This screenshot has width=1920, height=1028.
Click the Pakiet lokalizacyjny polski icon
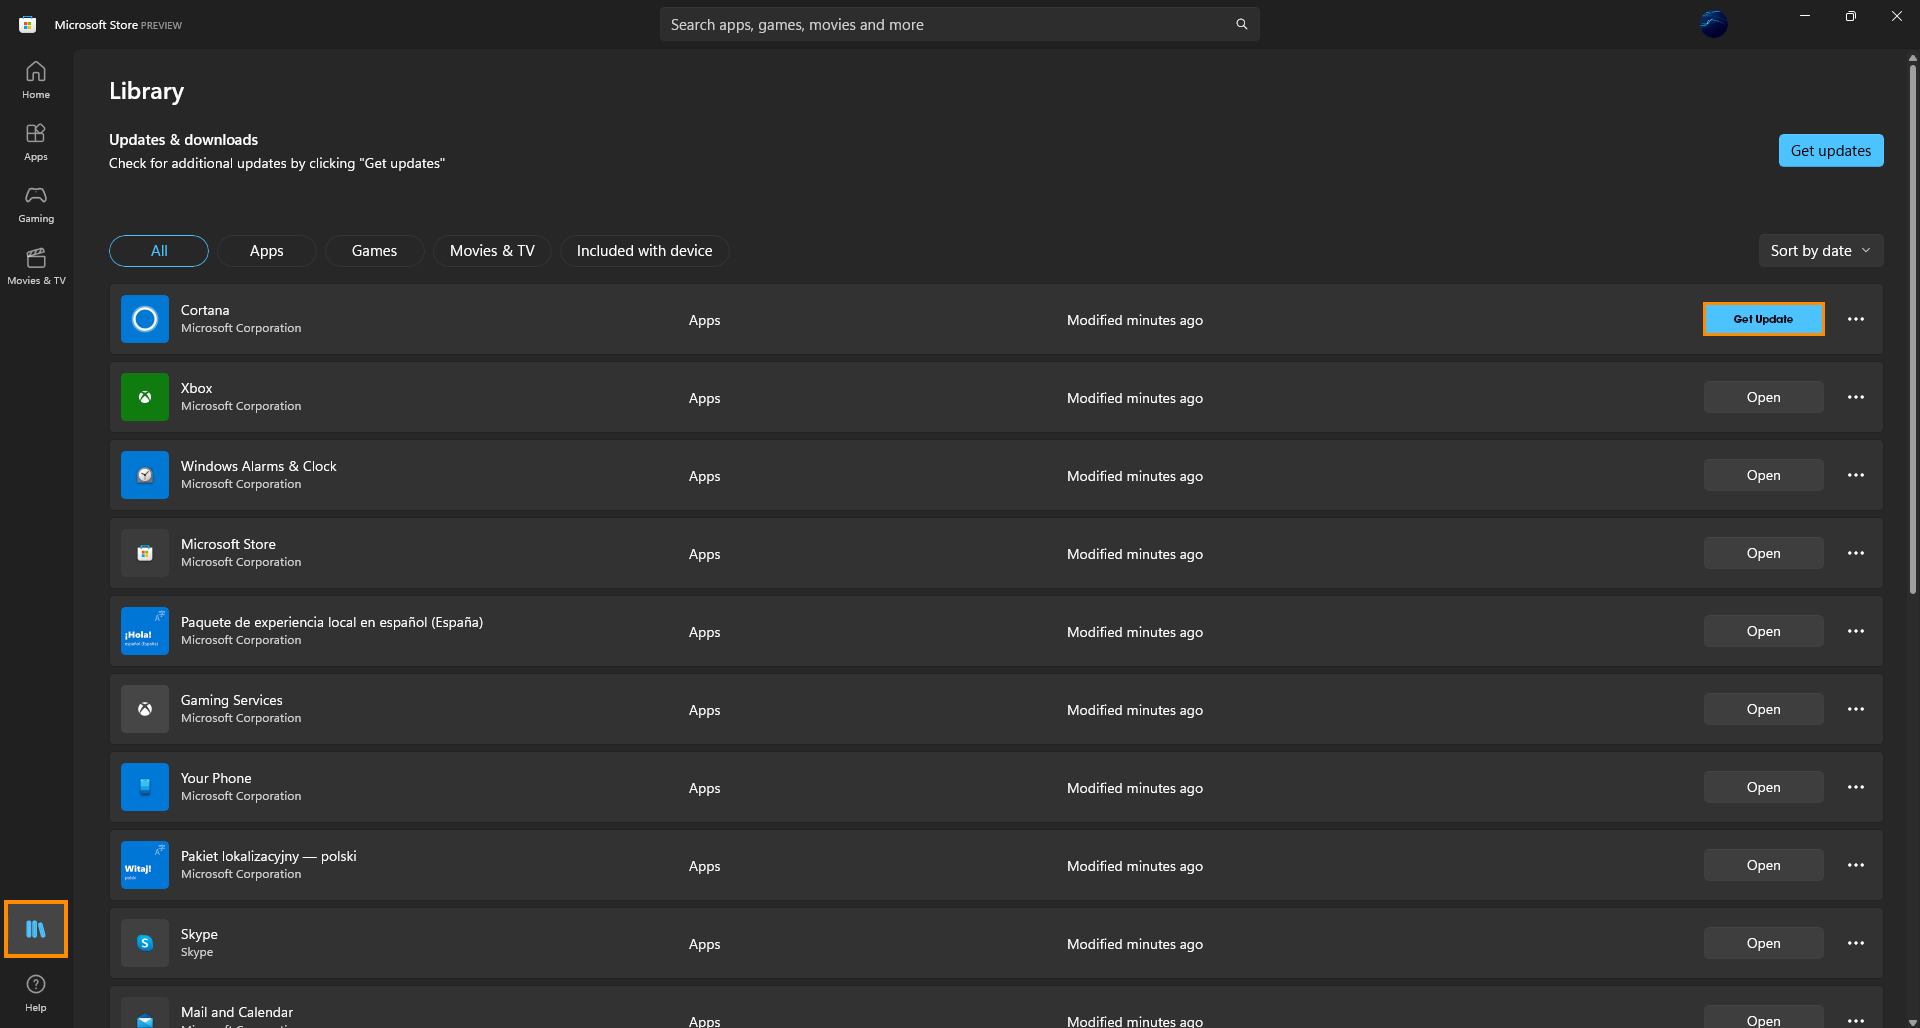coord(145,865)
